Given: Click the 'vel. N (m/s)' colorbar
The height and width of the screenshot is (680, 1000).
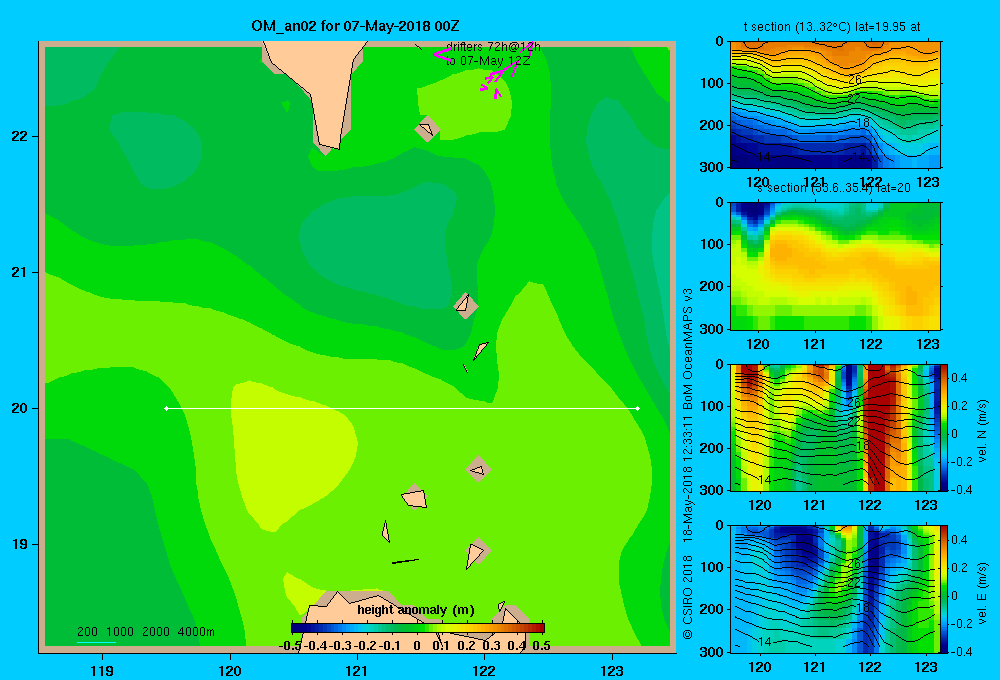Looking at the screenshot, I should click(x=945, y=427).
